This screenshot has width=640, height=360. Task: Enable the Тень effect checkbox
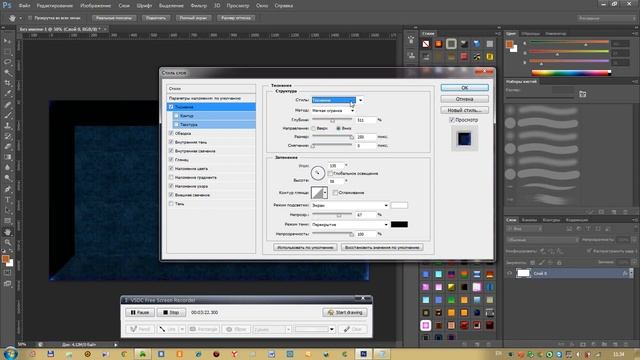171,204
